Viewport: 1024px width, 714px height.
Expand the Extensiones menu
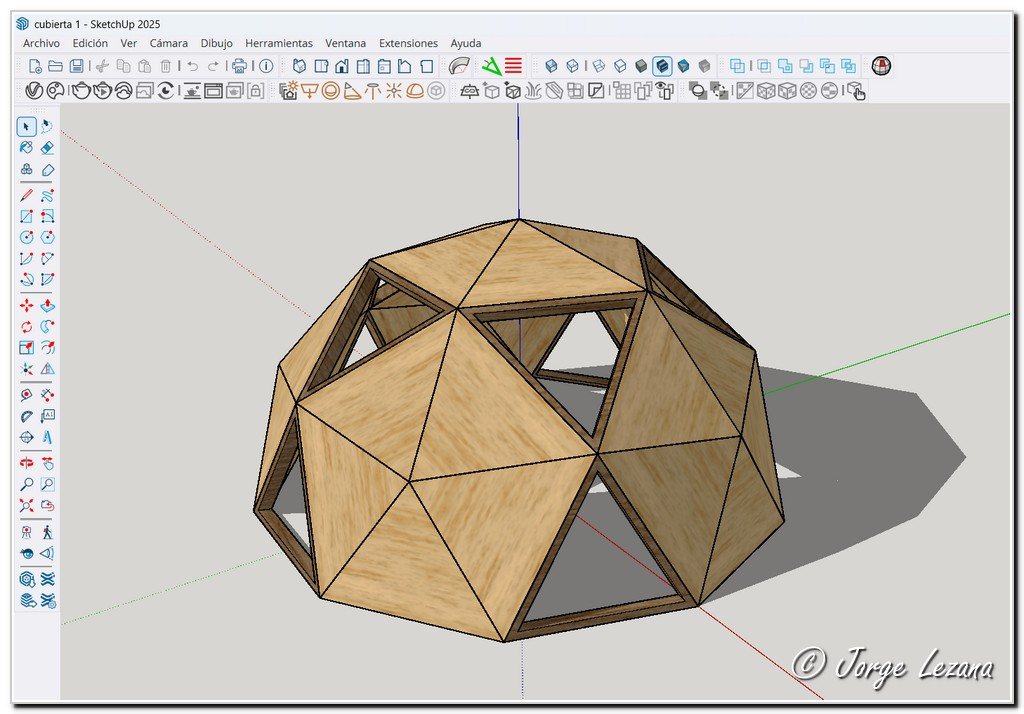(x=408, y=43)
